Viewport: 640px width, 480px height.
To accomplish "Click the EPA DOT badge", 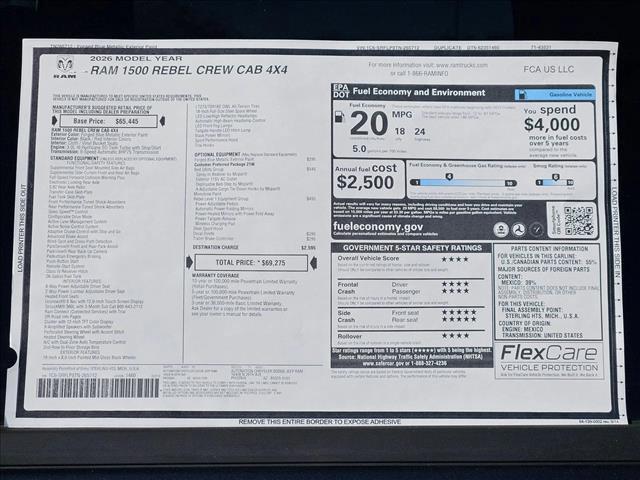I will point(341,91).
